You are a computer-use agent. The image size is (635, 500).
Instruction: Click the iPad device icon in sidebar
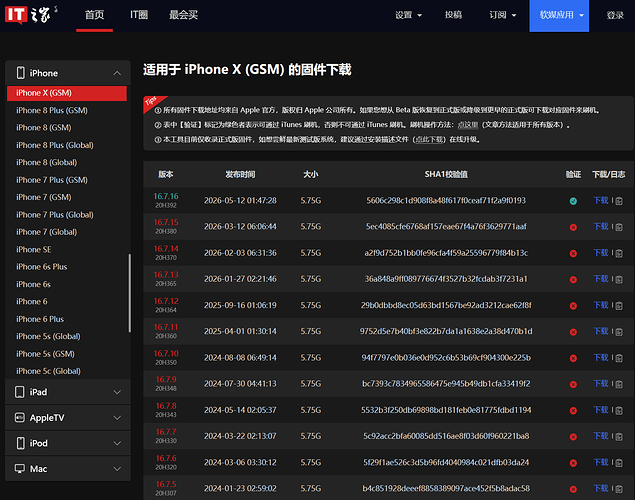(x=19, y=392)
